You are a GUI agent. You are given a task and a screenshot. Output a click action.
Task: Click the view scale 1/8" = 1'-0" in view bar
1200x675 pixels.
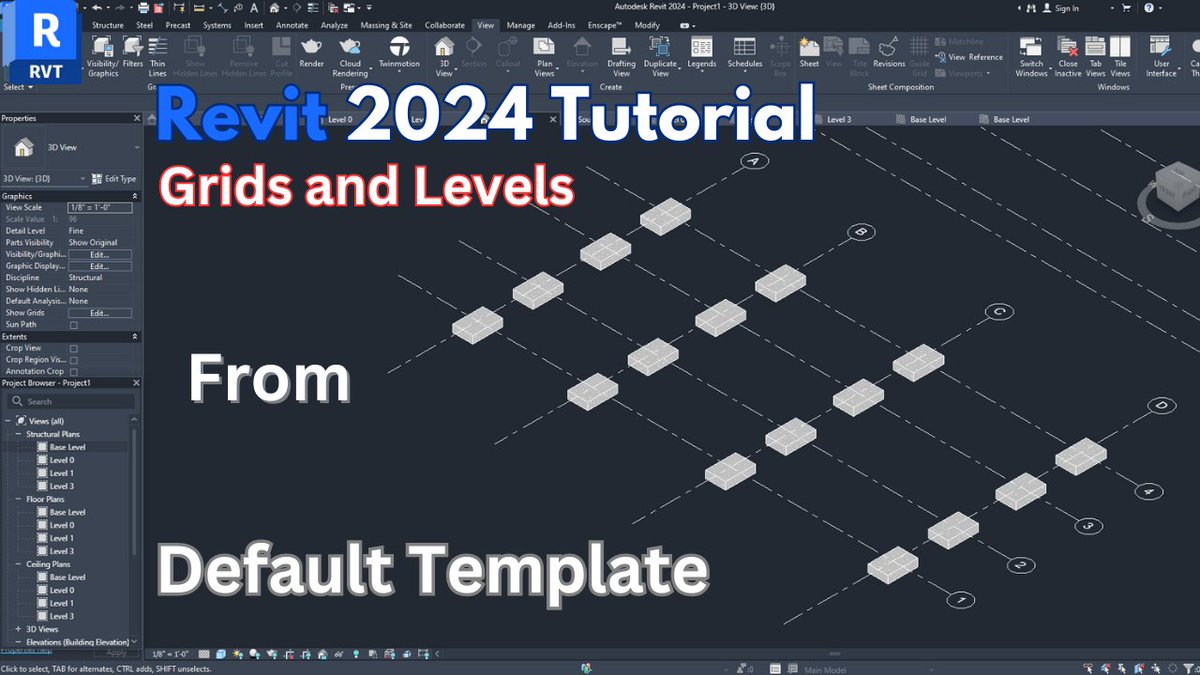172,654
